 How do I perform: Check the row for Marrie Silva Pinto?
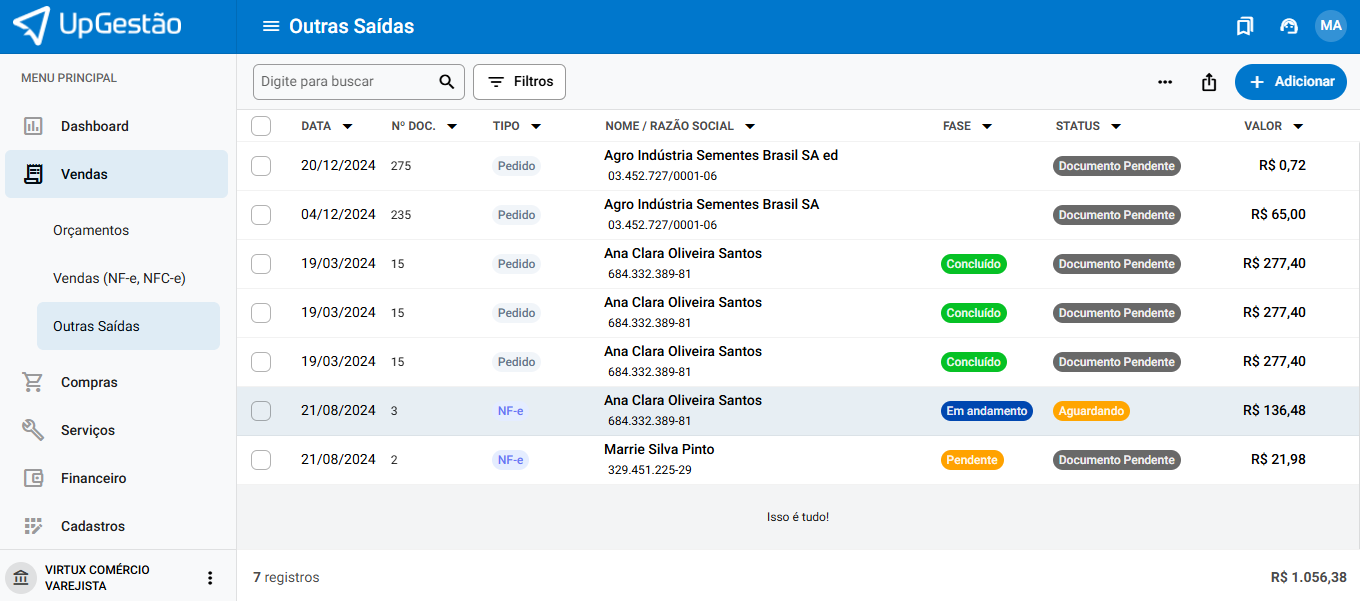[261, 460]
